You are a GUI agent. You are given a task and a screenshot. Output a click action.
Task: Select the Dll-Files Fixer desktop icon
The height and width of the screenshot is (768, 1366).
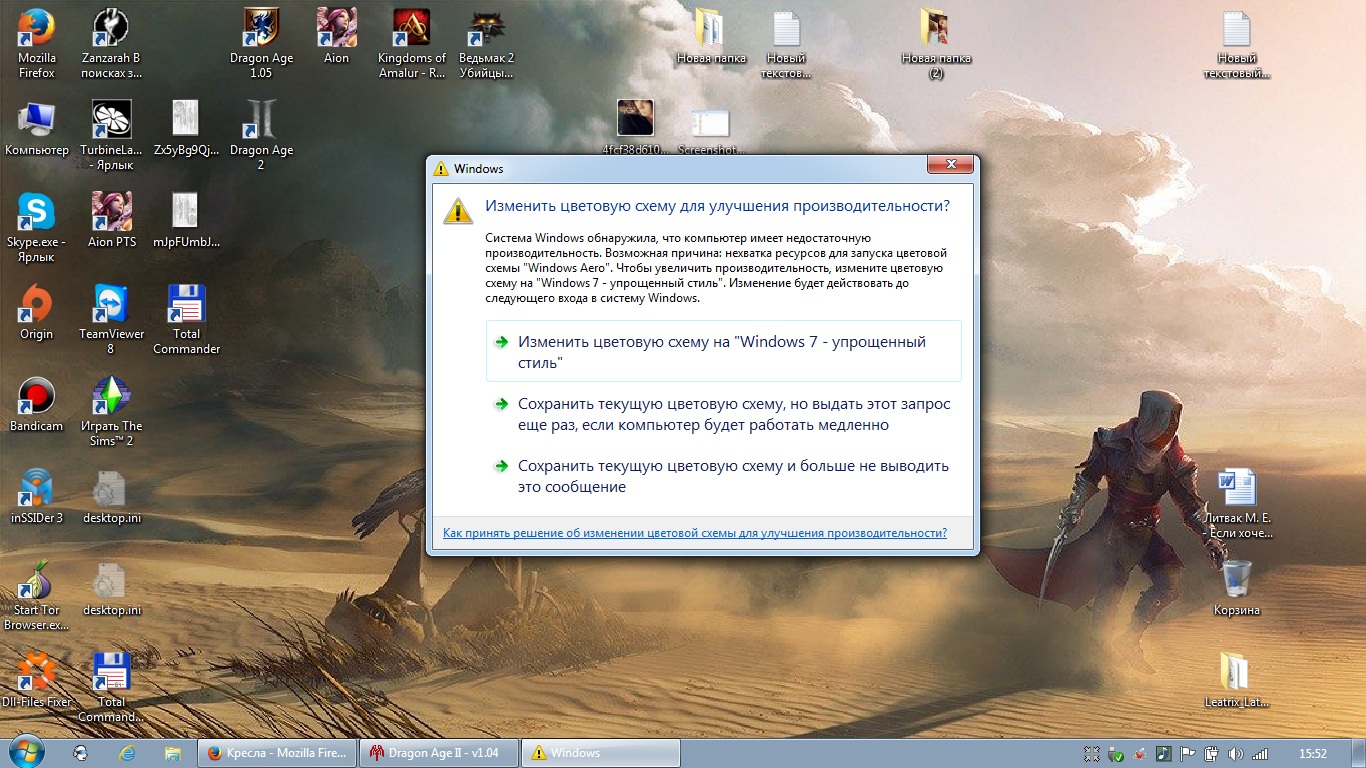point(37,682)
